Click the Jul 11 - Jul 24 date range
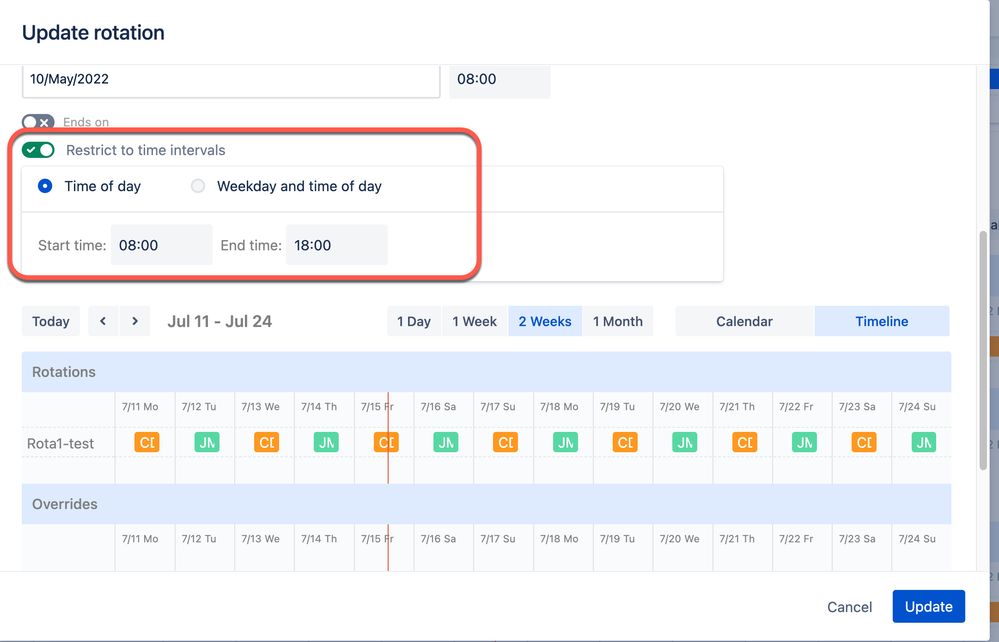Image resolution: width=999 pixels, height=642 pixels. click(x=219, y=322)
